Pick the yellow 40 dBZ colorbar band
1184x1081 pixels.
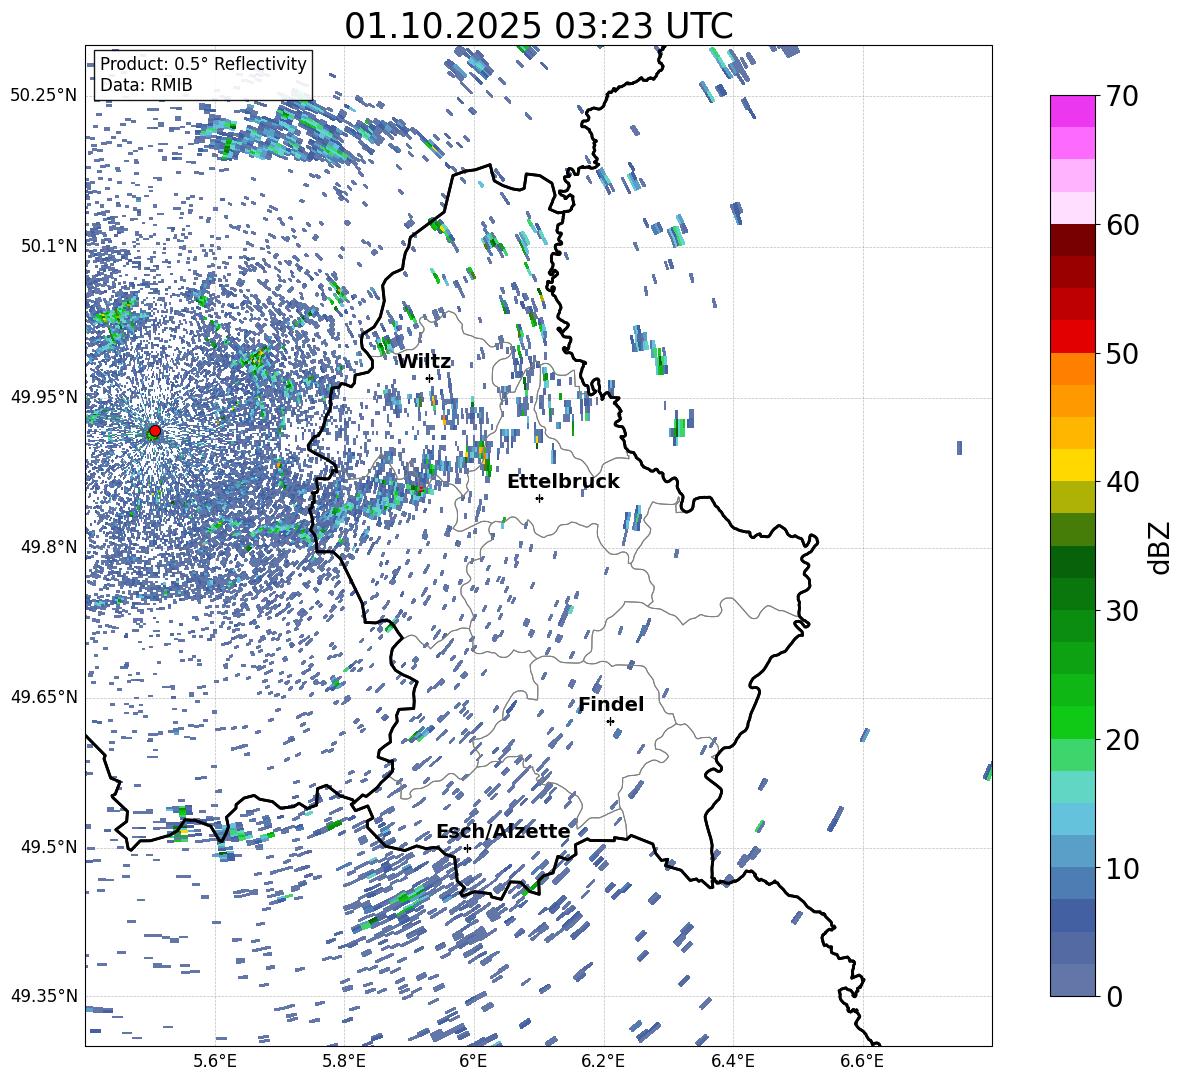[x=1072, y=465]
